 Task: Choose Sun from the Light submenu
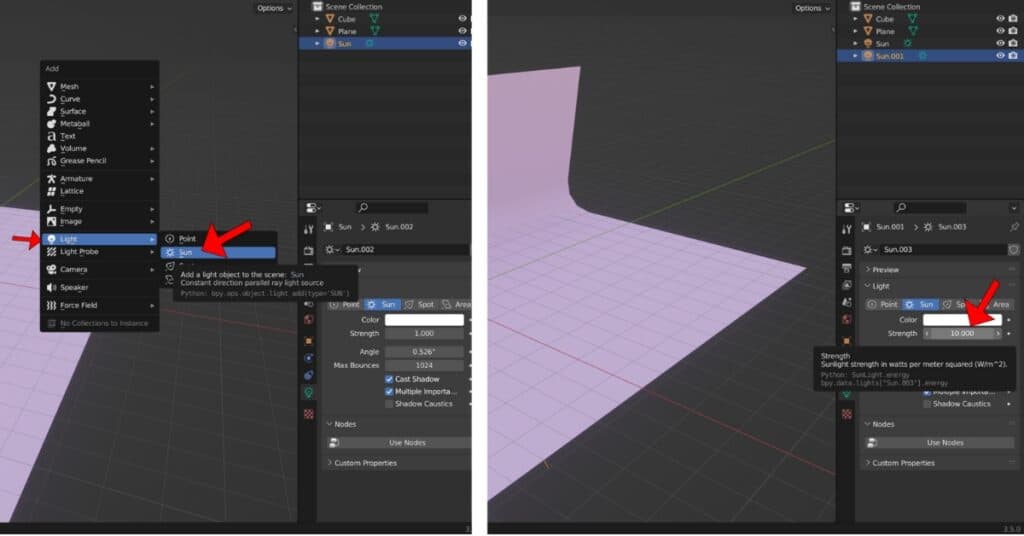[x=186, y=253]
